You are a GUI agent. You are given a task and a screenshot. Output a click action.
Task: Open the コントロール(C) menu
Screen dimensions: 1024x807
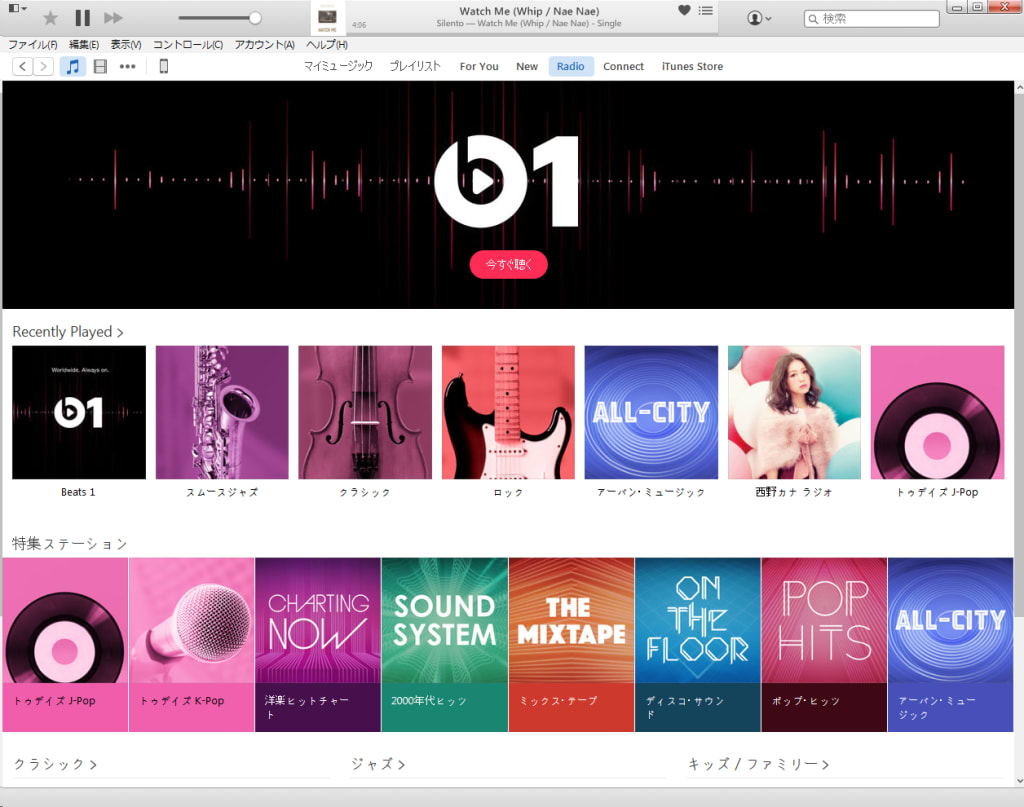(188, 44)
